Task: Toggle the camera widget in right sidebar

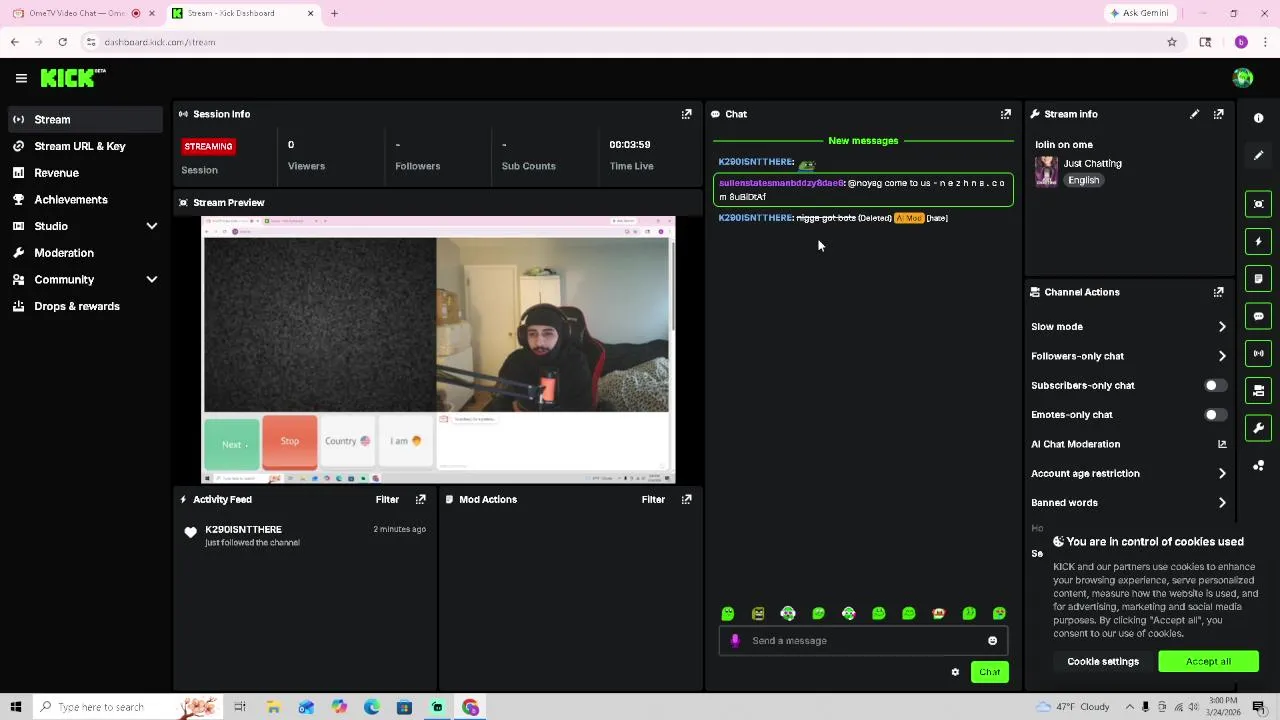Action: click(1258, 390)
